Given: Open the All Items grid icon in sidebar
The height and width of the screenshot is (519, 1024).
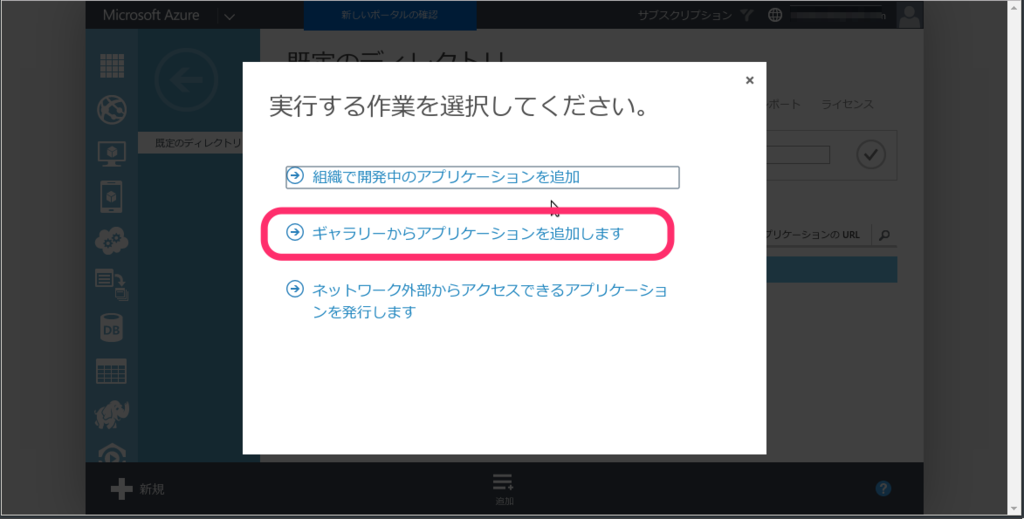Looking at the screenshot, I should 112,66.
